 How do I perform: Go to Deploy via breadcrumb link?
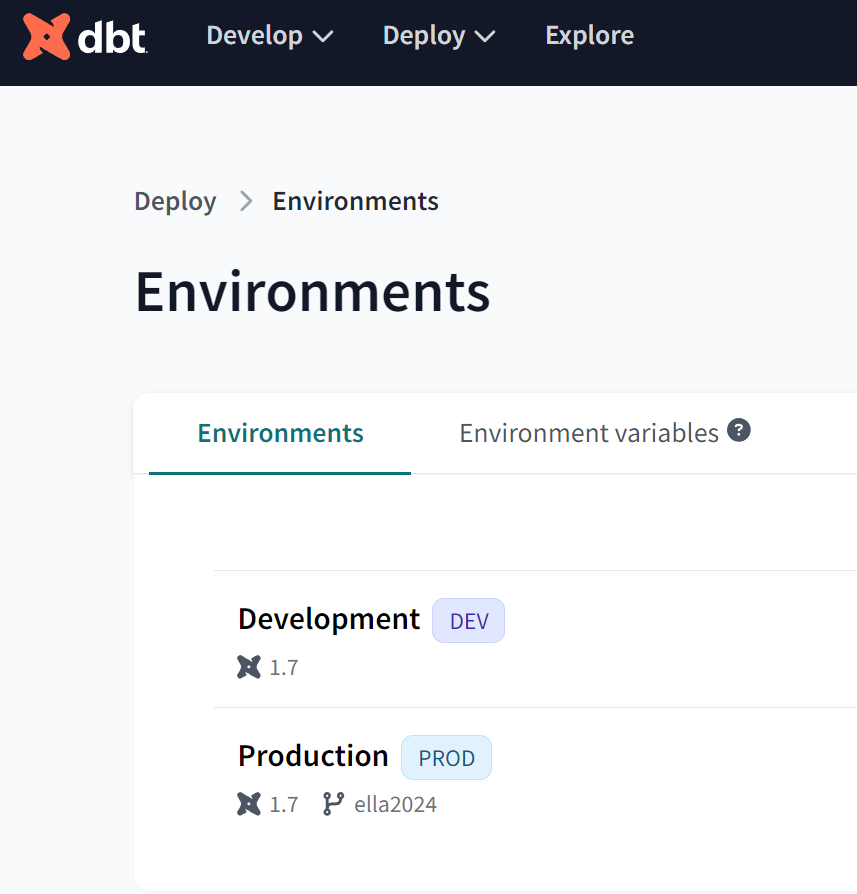pos(176,202)
